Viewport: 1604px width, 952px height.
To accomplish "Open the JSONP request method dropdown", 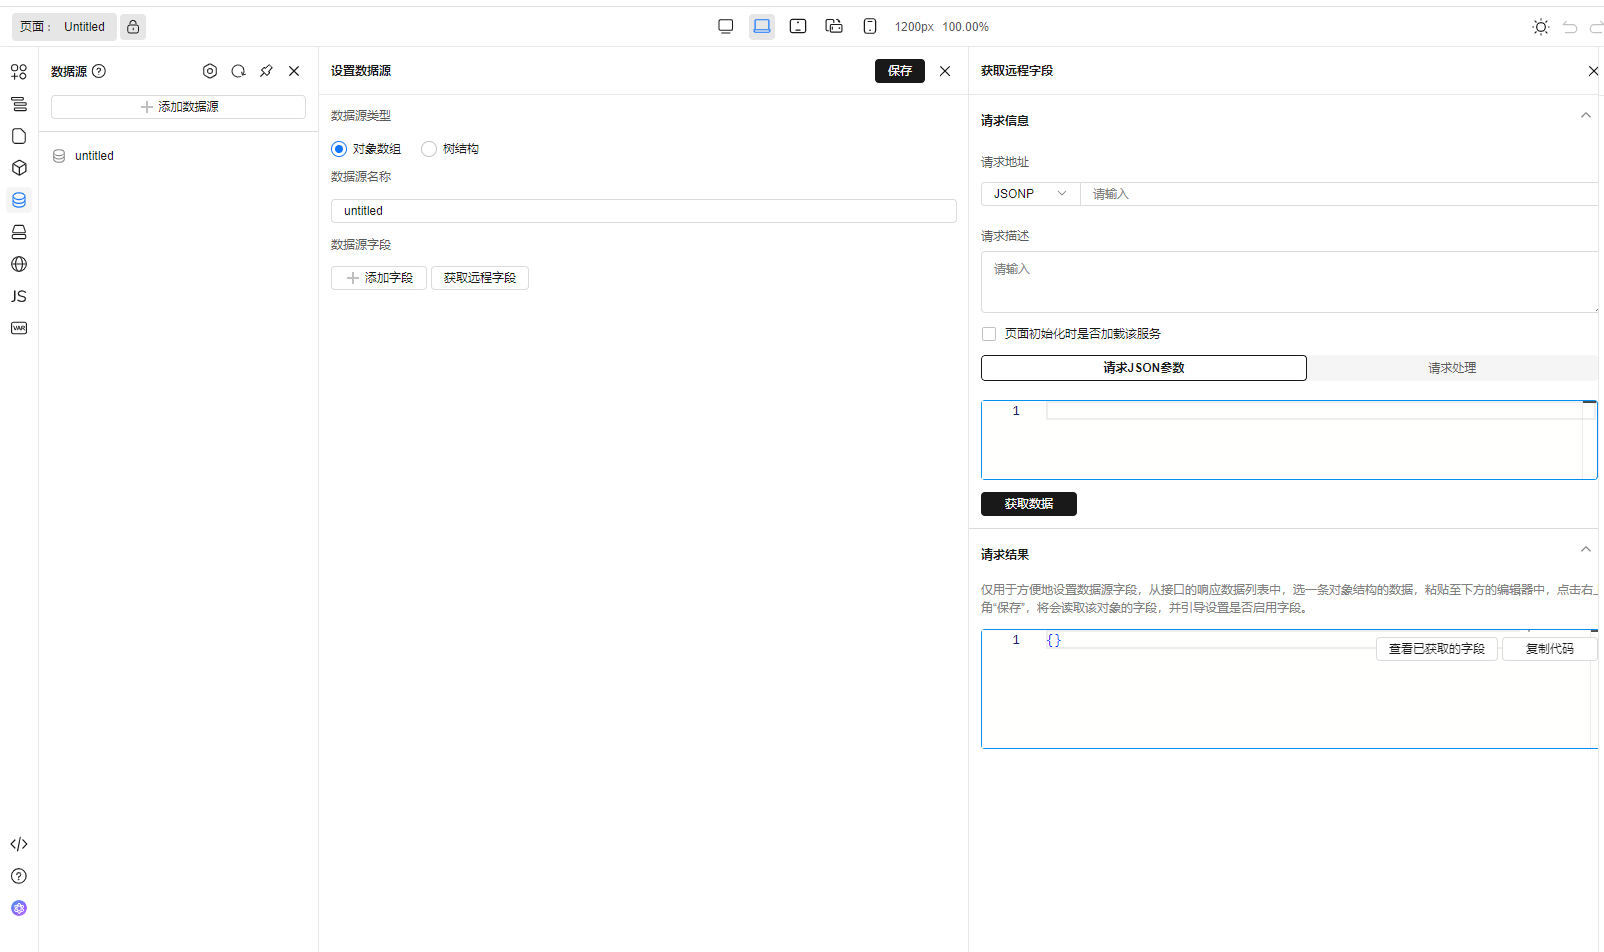I will (x=1030, y=194).
